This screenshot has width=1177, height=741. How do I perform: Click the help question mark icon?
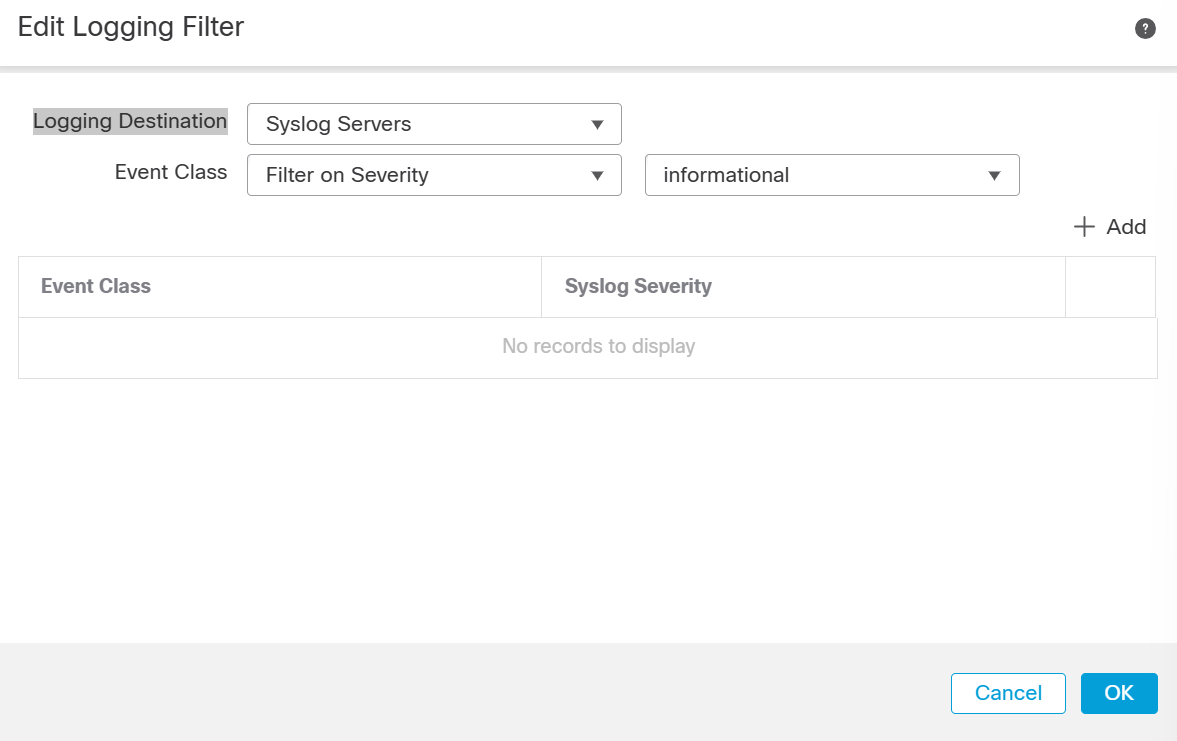[1145, 28]
